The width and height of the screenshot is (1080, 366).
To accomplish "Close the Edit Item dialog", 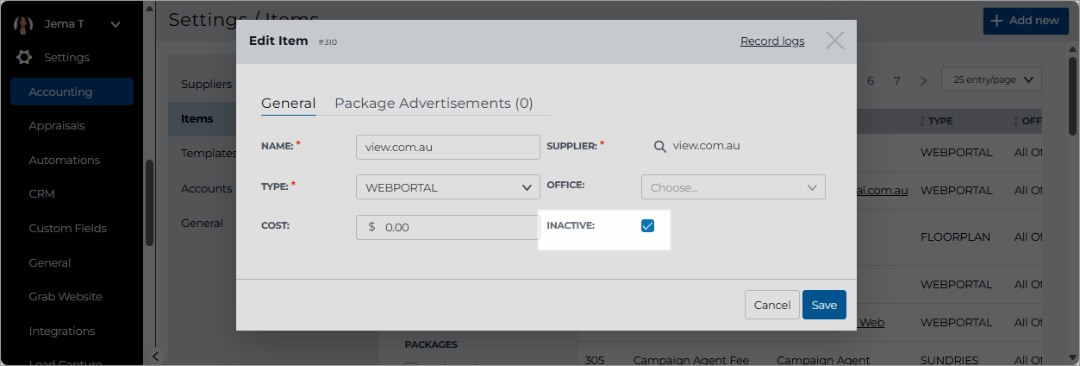I will tap(835, 41).
